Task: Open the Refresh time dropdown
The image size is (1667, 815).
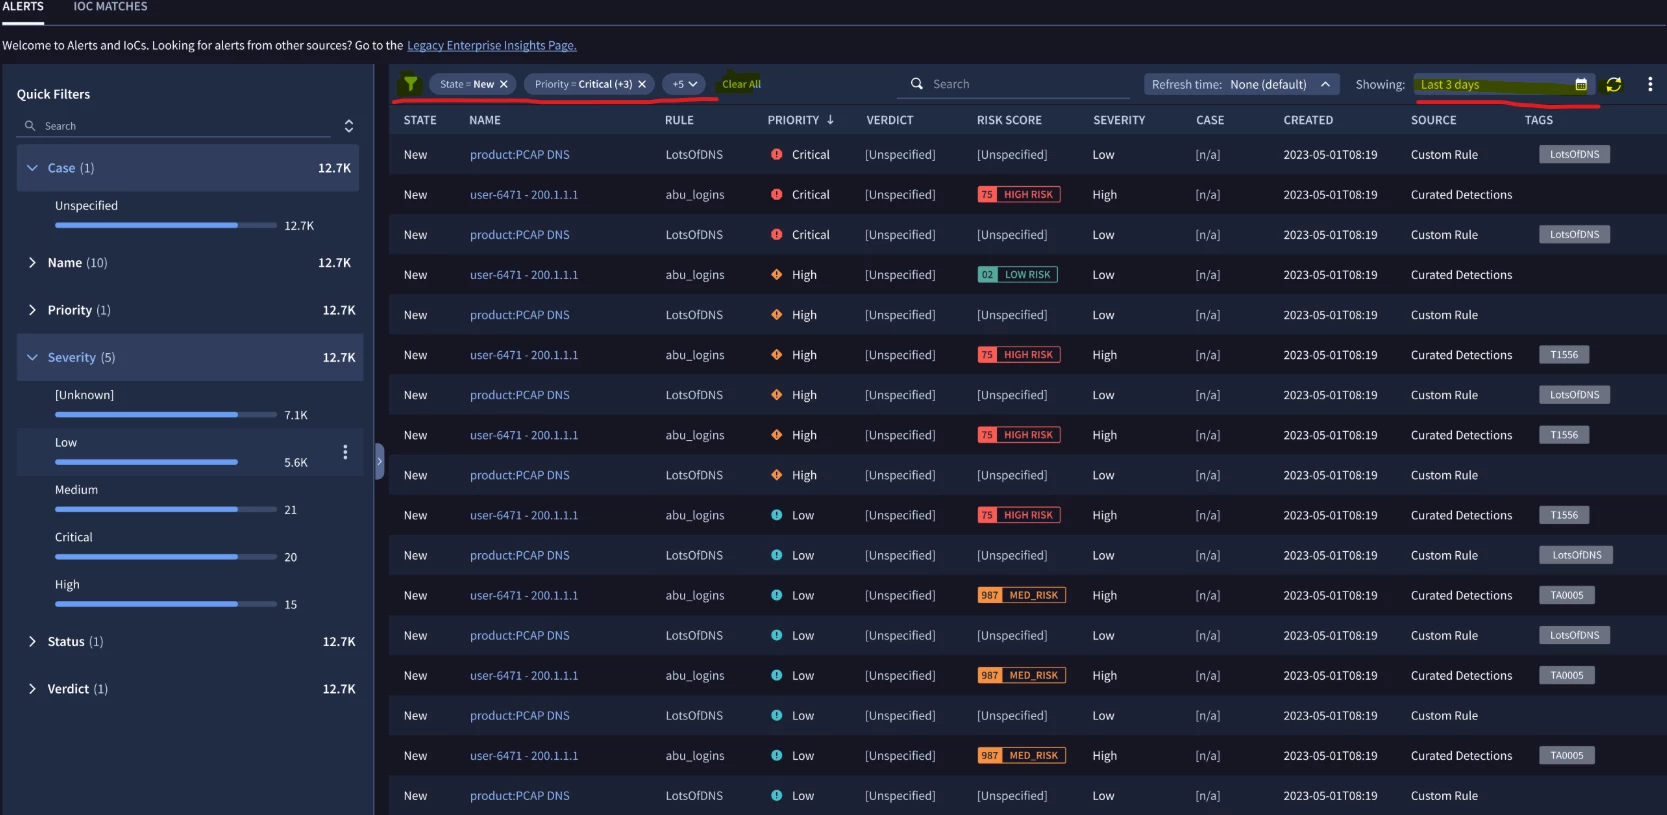Action: (1241, 84)
